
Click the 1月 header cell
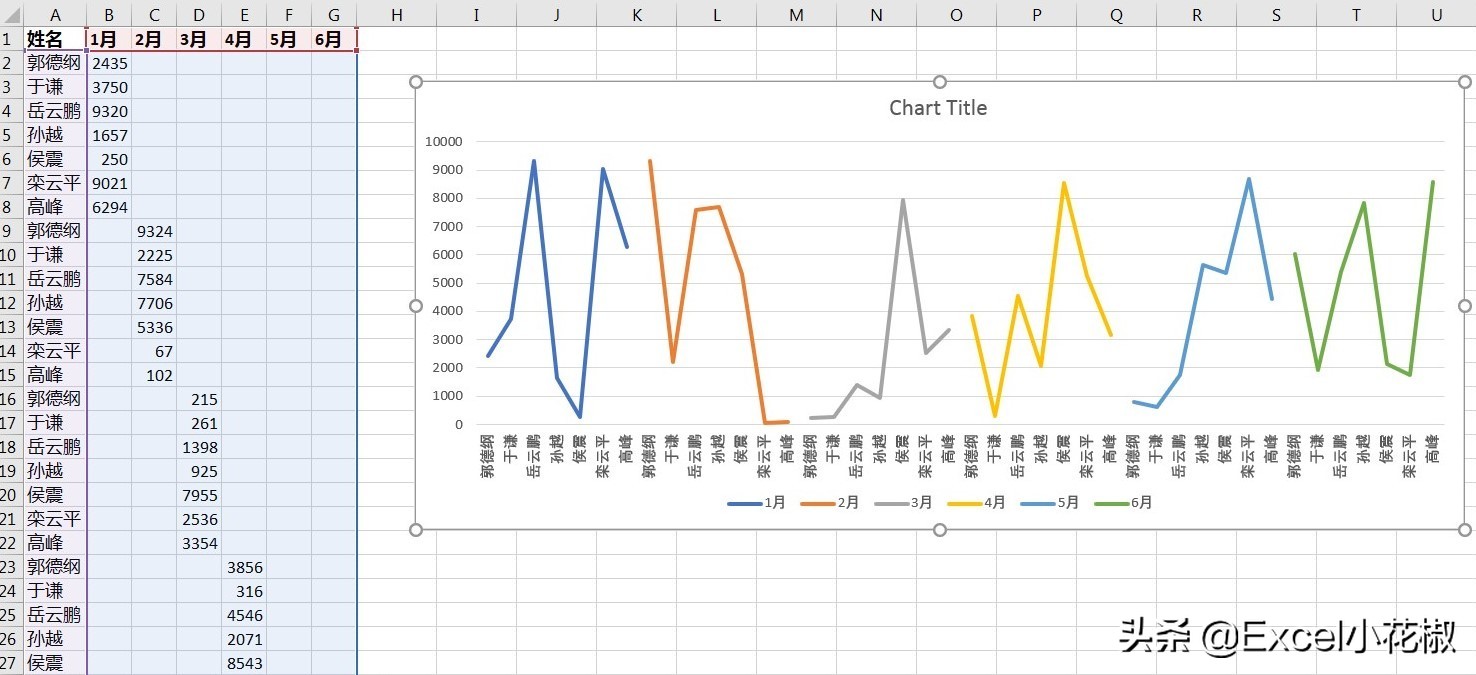(x=109, y=39)
